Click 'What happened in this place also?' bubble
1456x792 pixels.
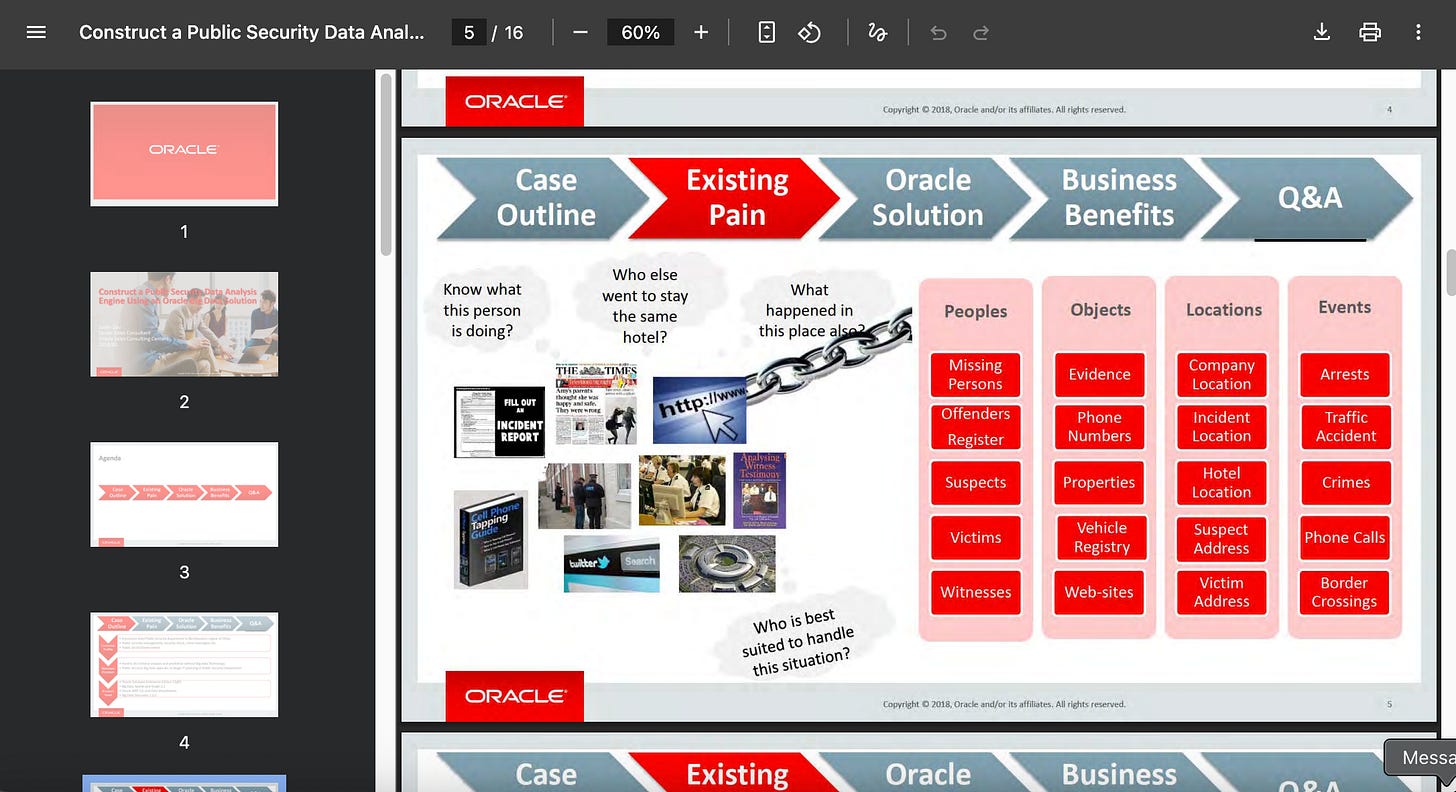pyautogui.click(x=810, y=310)
